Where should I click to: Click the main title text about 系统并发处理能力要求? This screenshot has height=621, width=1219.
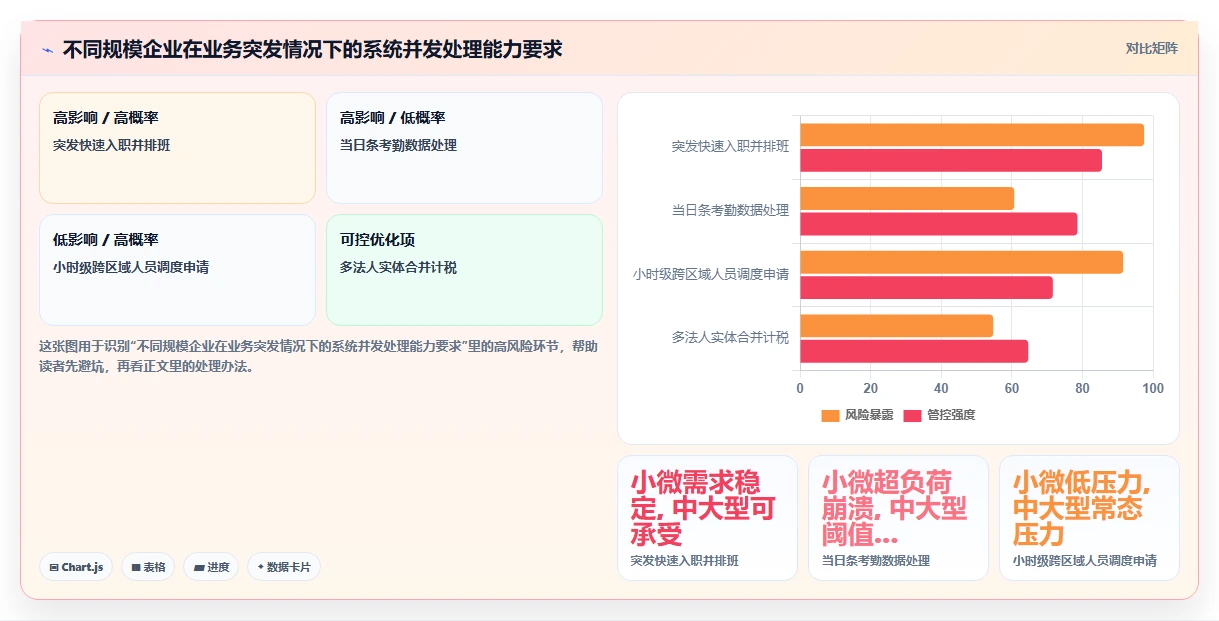tap(312, 49)
